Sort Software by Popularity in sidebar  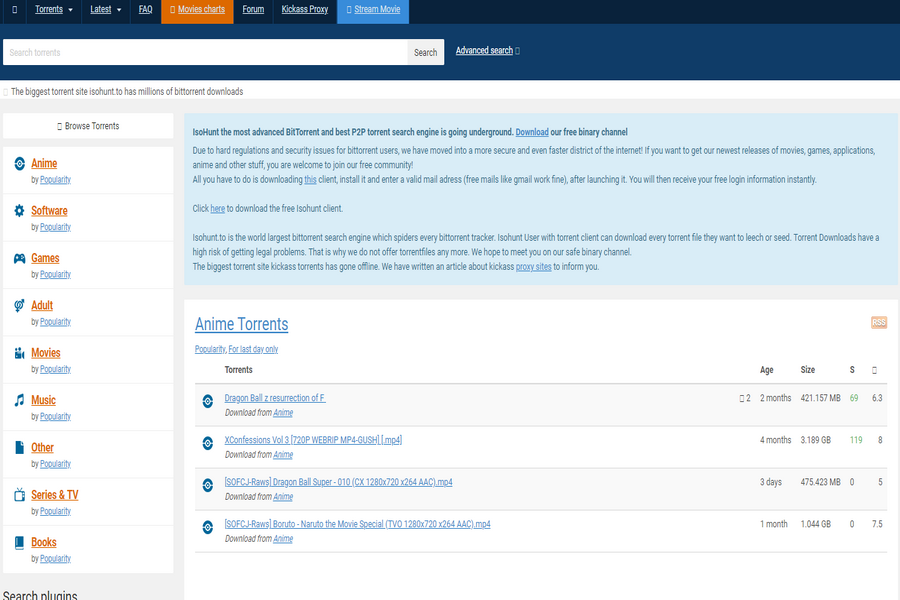(55, 227)
